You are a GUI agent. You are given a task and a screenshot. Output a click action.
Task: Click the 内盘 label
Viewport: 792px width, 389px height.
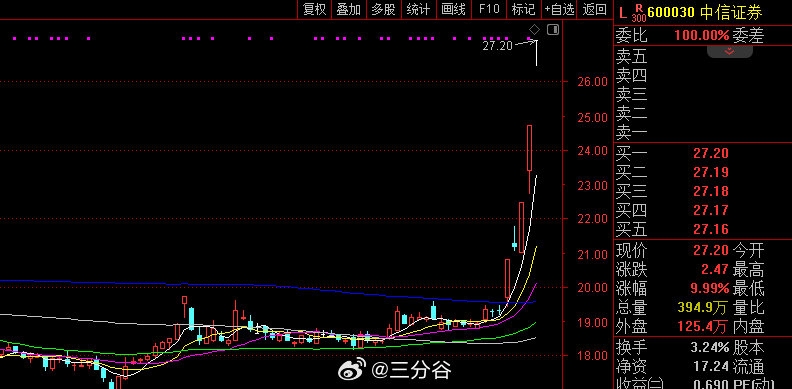pyautogui.click(x=748, y=327)
